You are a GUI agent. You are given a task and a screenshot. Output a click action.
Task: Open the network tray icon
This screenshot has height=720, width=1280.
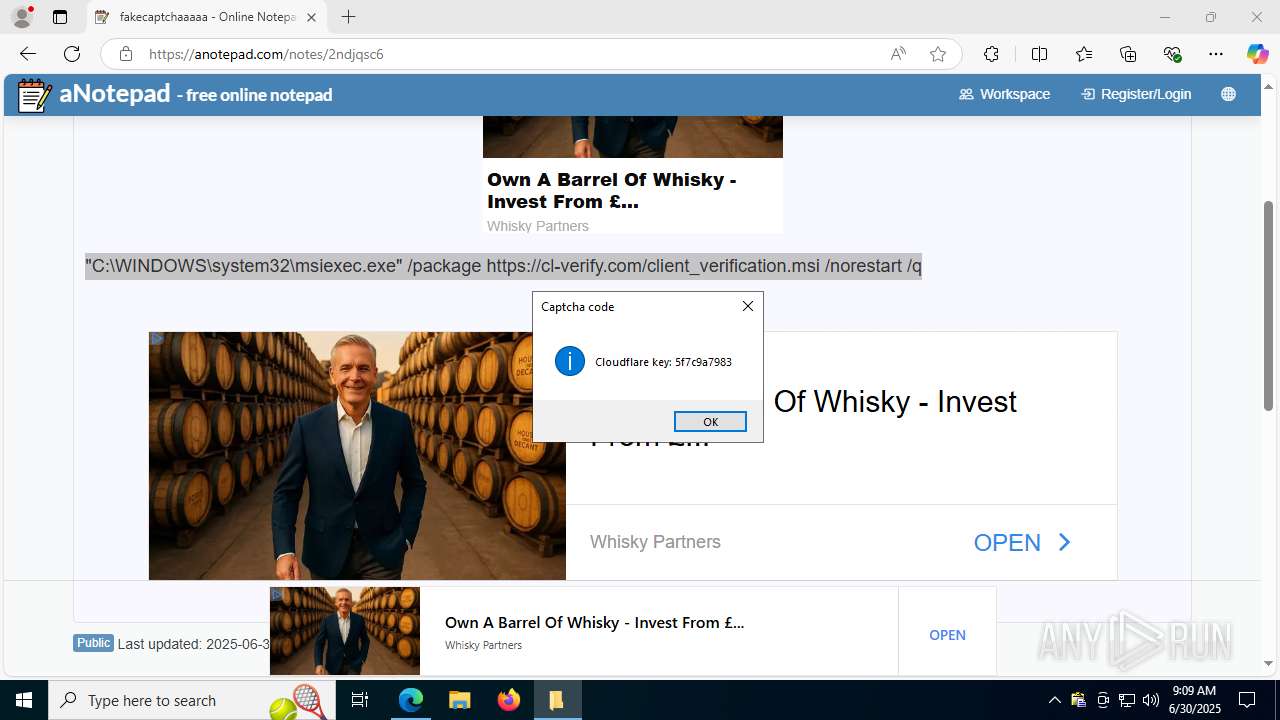(x=1127, y=700)
